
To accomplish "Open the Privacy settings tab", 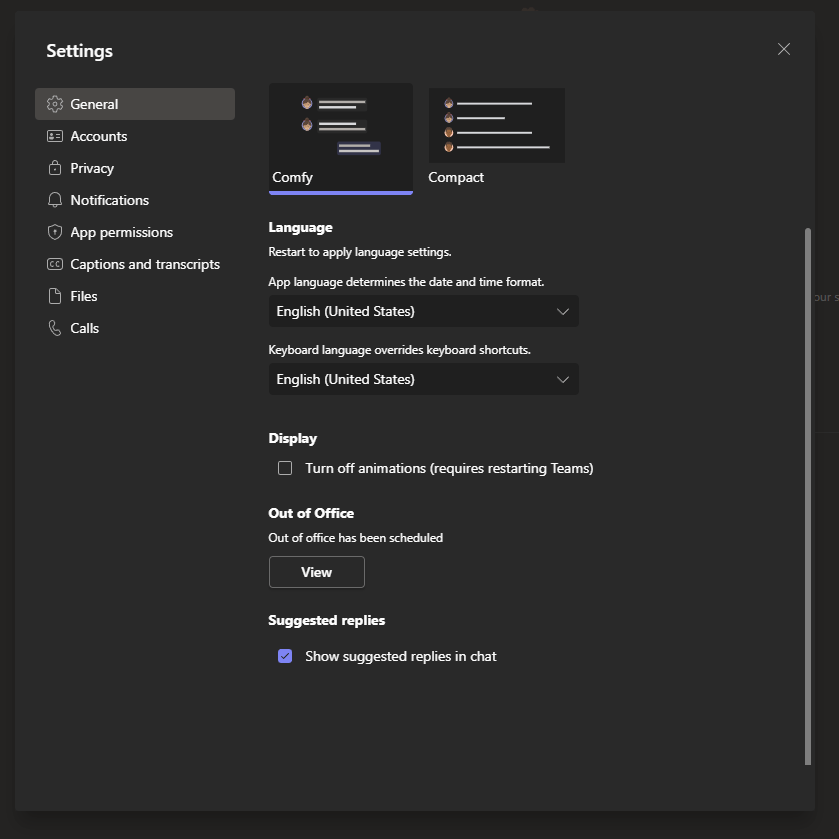I will click(x=92, y=168).
